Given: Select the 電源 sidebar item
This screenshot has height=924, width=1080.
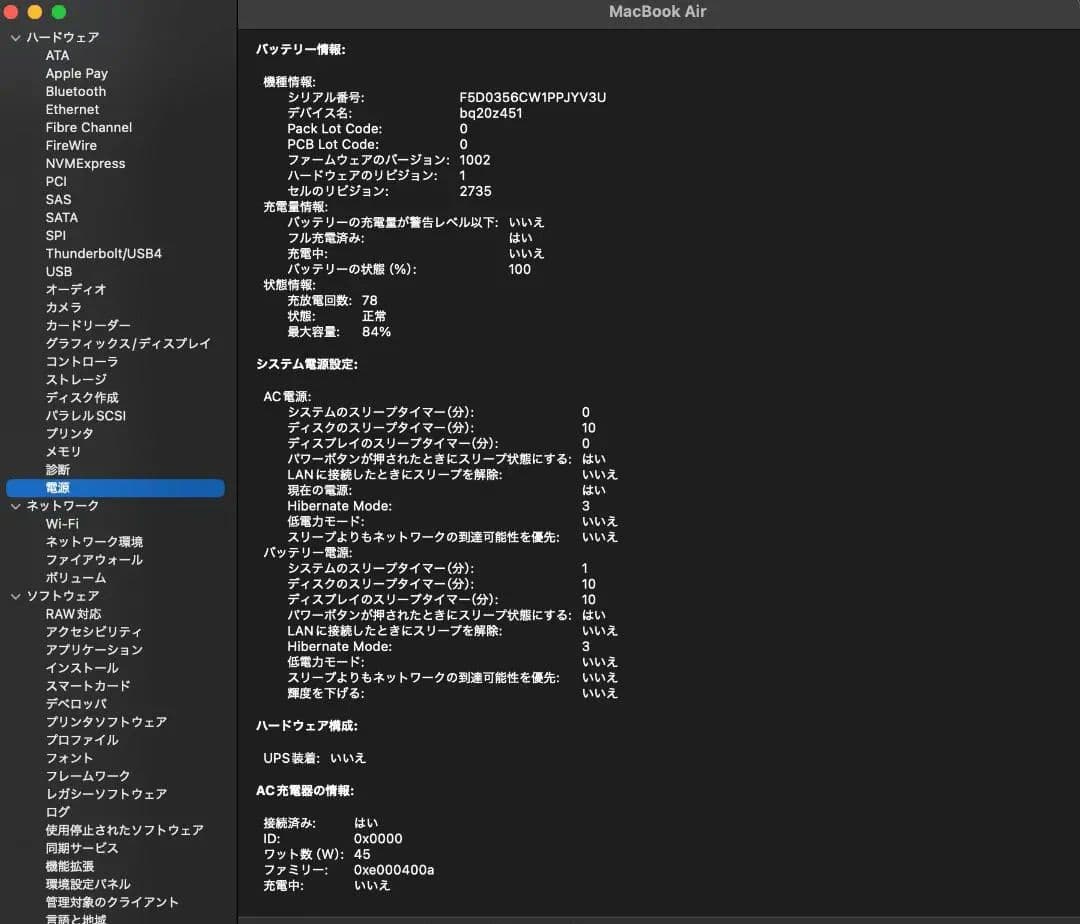Looking at the screenshot, I should click(58, 488).
